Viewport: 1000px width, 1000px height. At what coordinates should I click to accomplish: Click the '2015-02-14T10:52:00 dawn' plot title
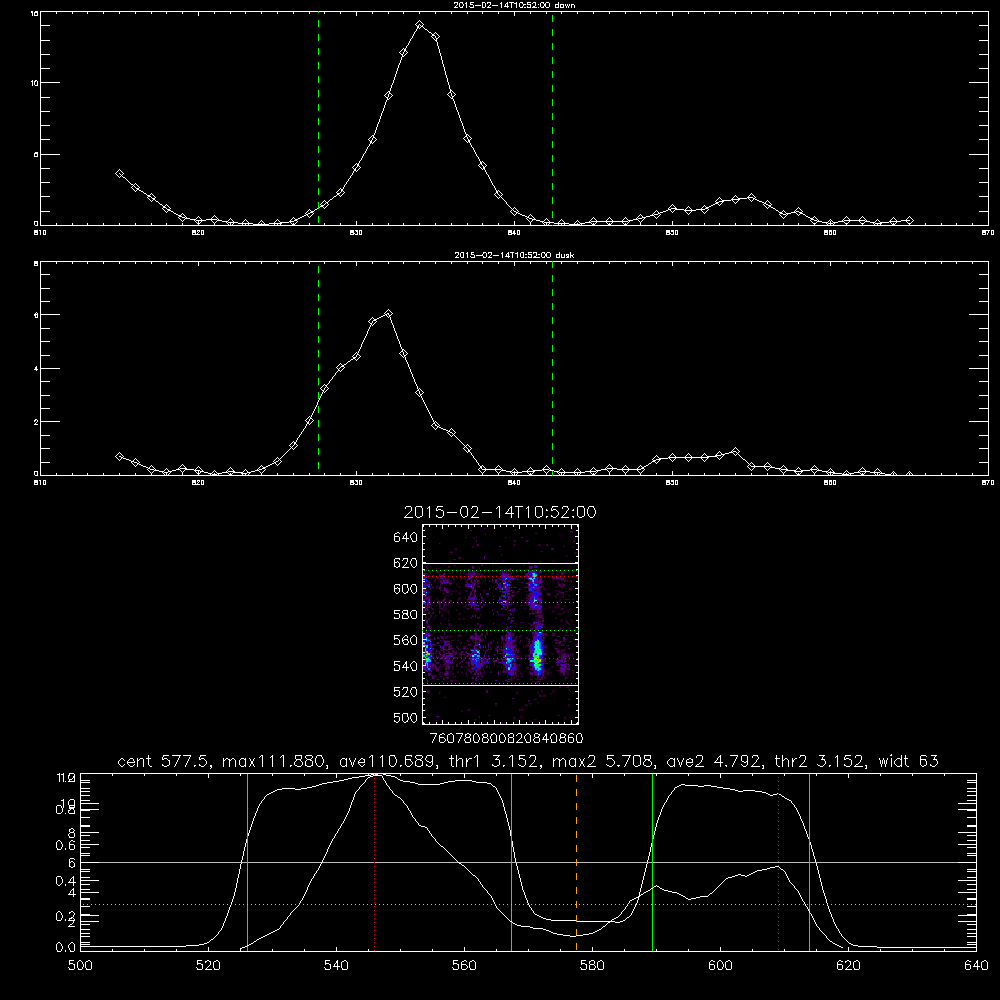click(514, 5)
